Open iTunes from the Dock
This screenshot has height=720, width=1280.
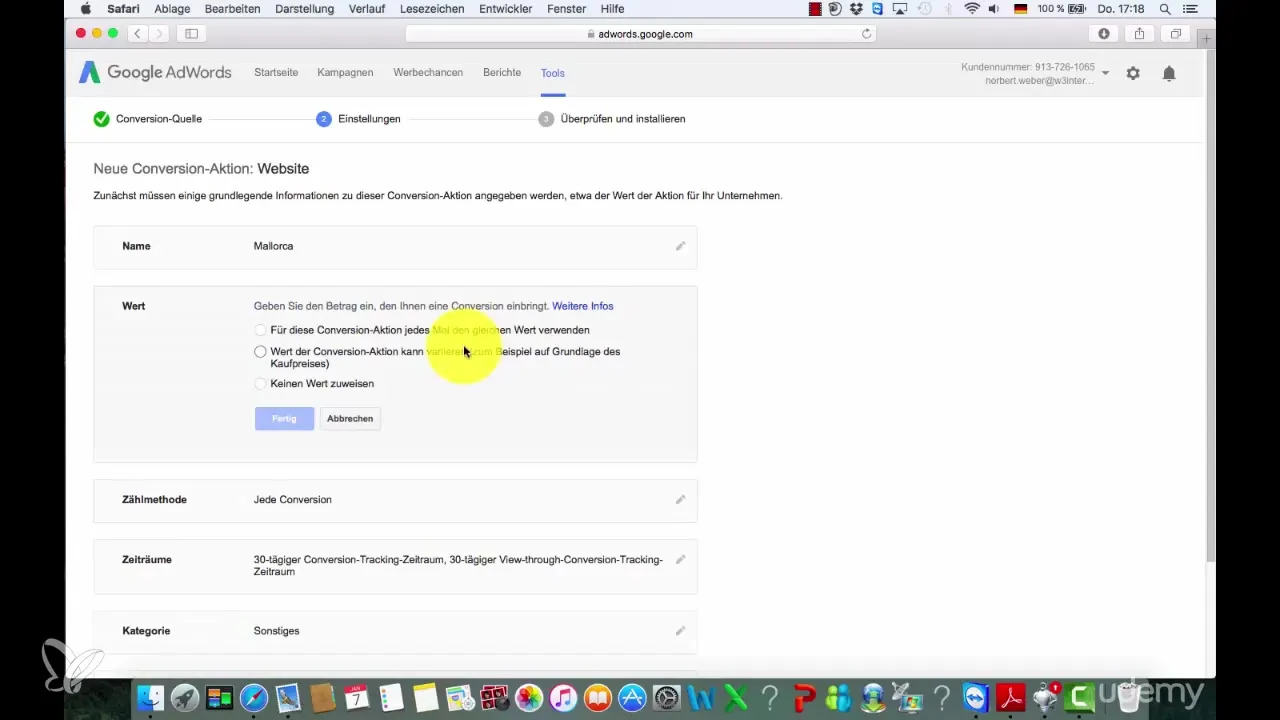coord(563,697)
